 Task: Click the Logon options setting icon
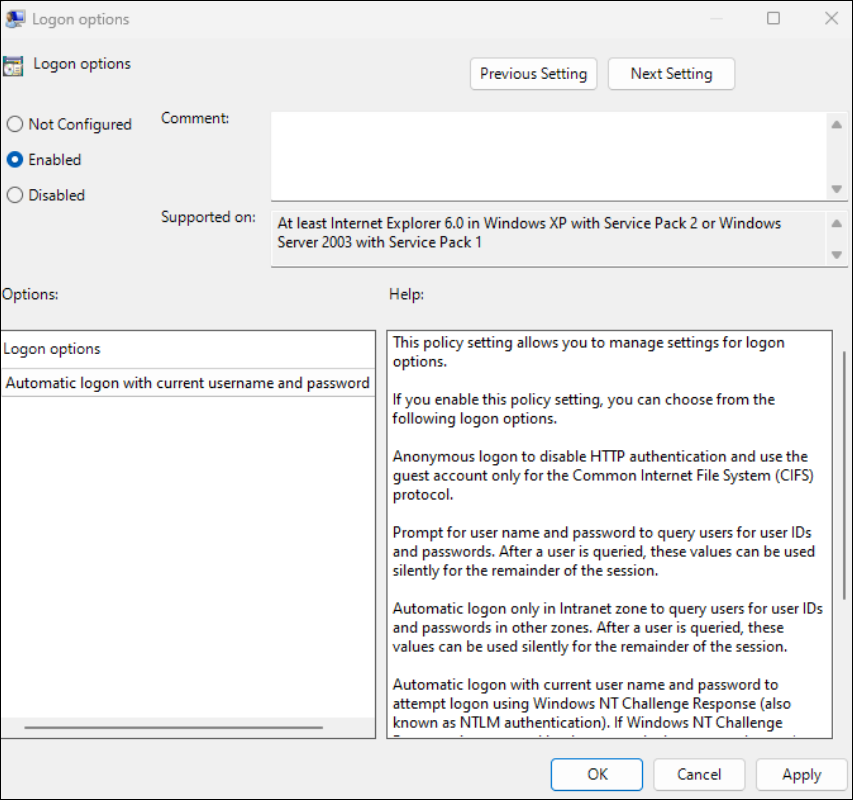13,64
